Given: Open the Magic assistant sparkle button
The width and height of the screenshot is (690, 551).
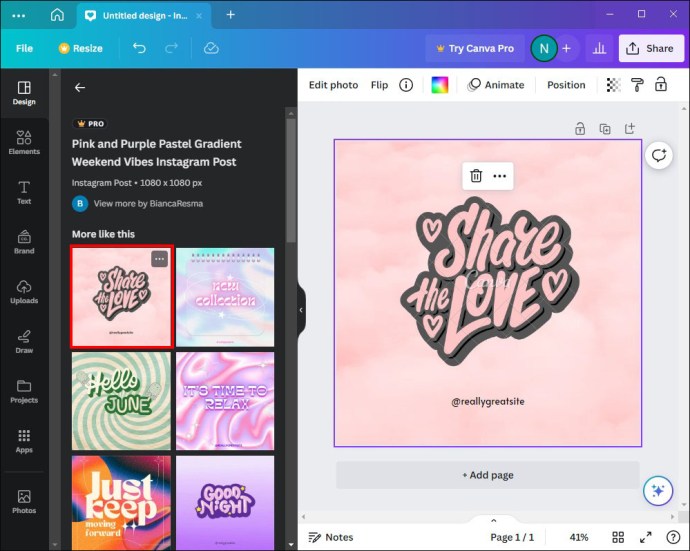Looking at the screenshot, I should (x=658, y=491).
